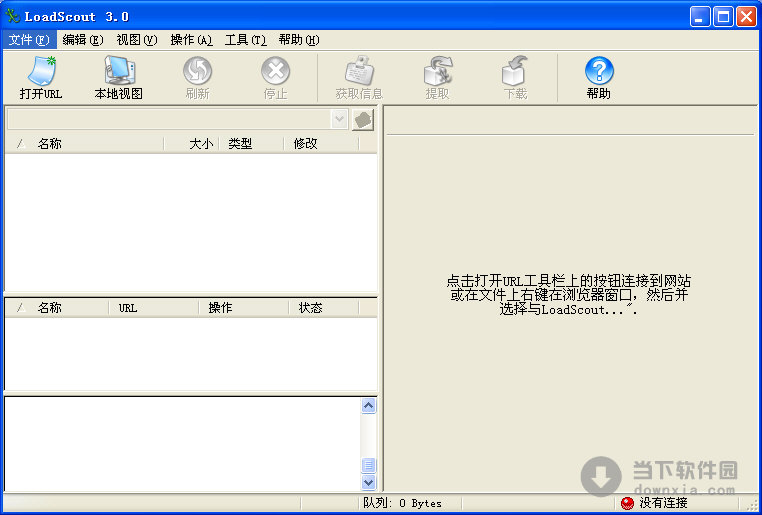
Task: Expand the address bar dropdown arrow
Action: 339,119
